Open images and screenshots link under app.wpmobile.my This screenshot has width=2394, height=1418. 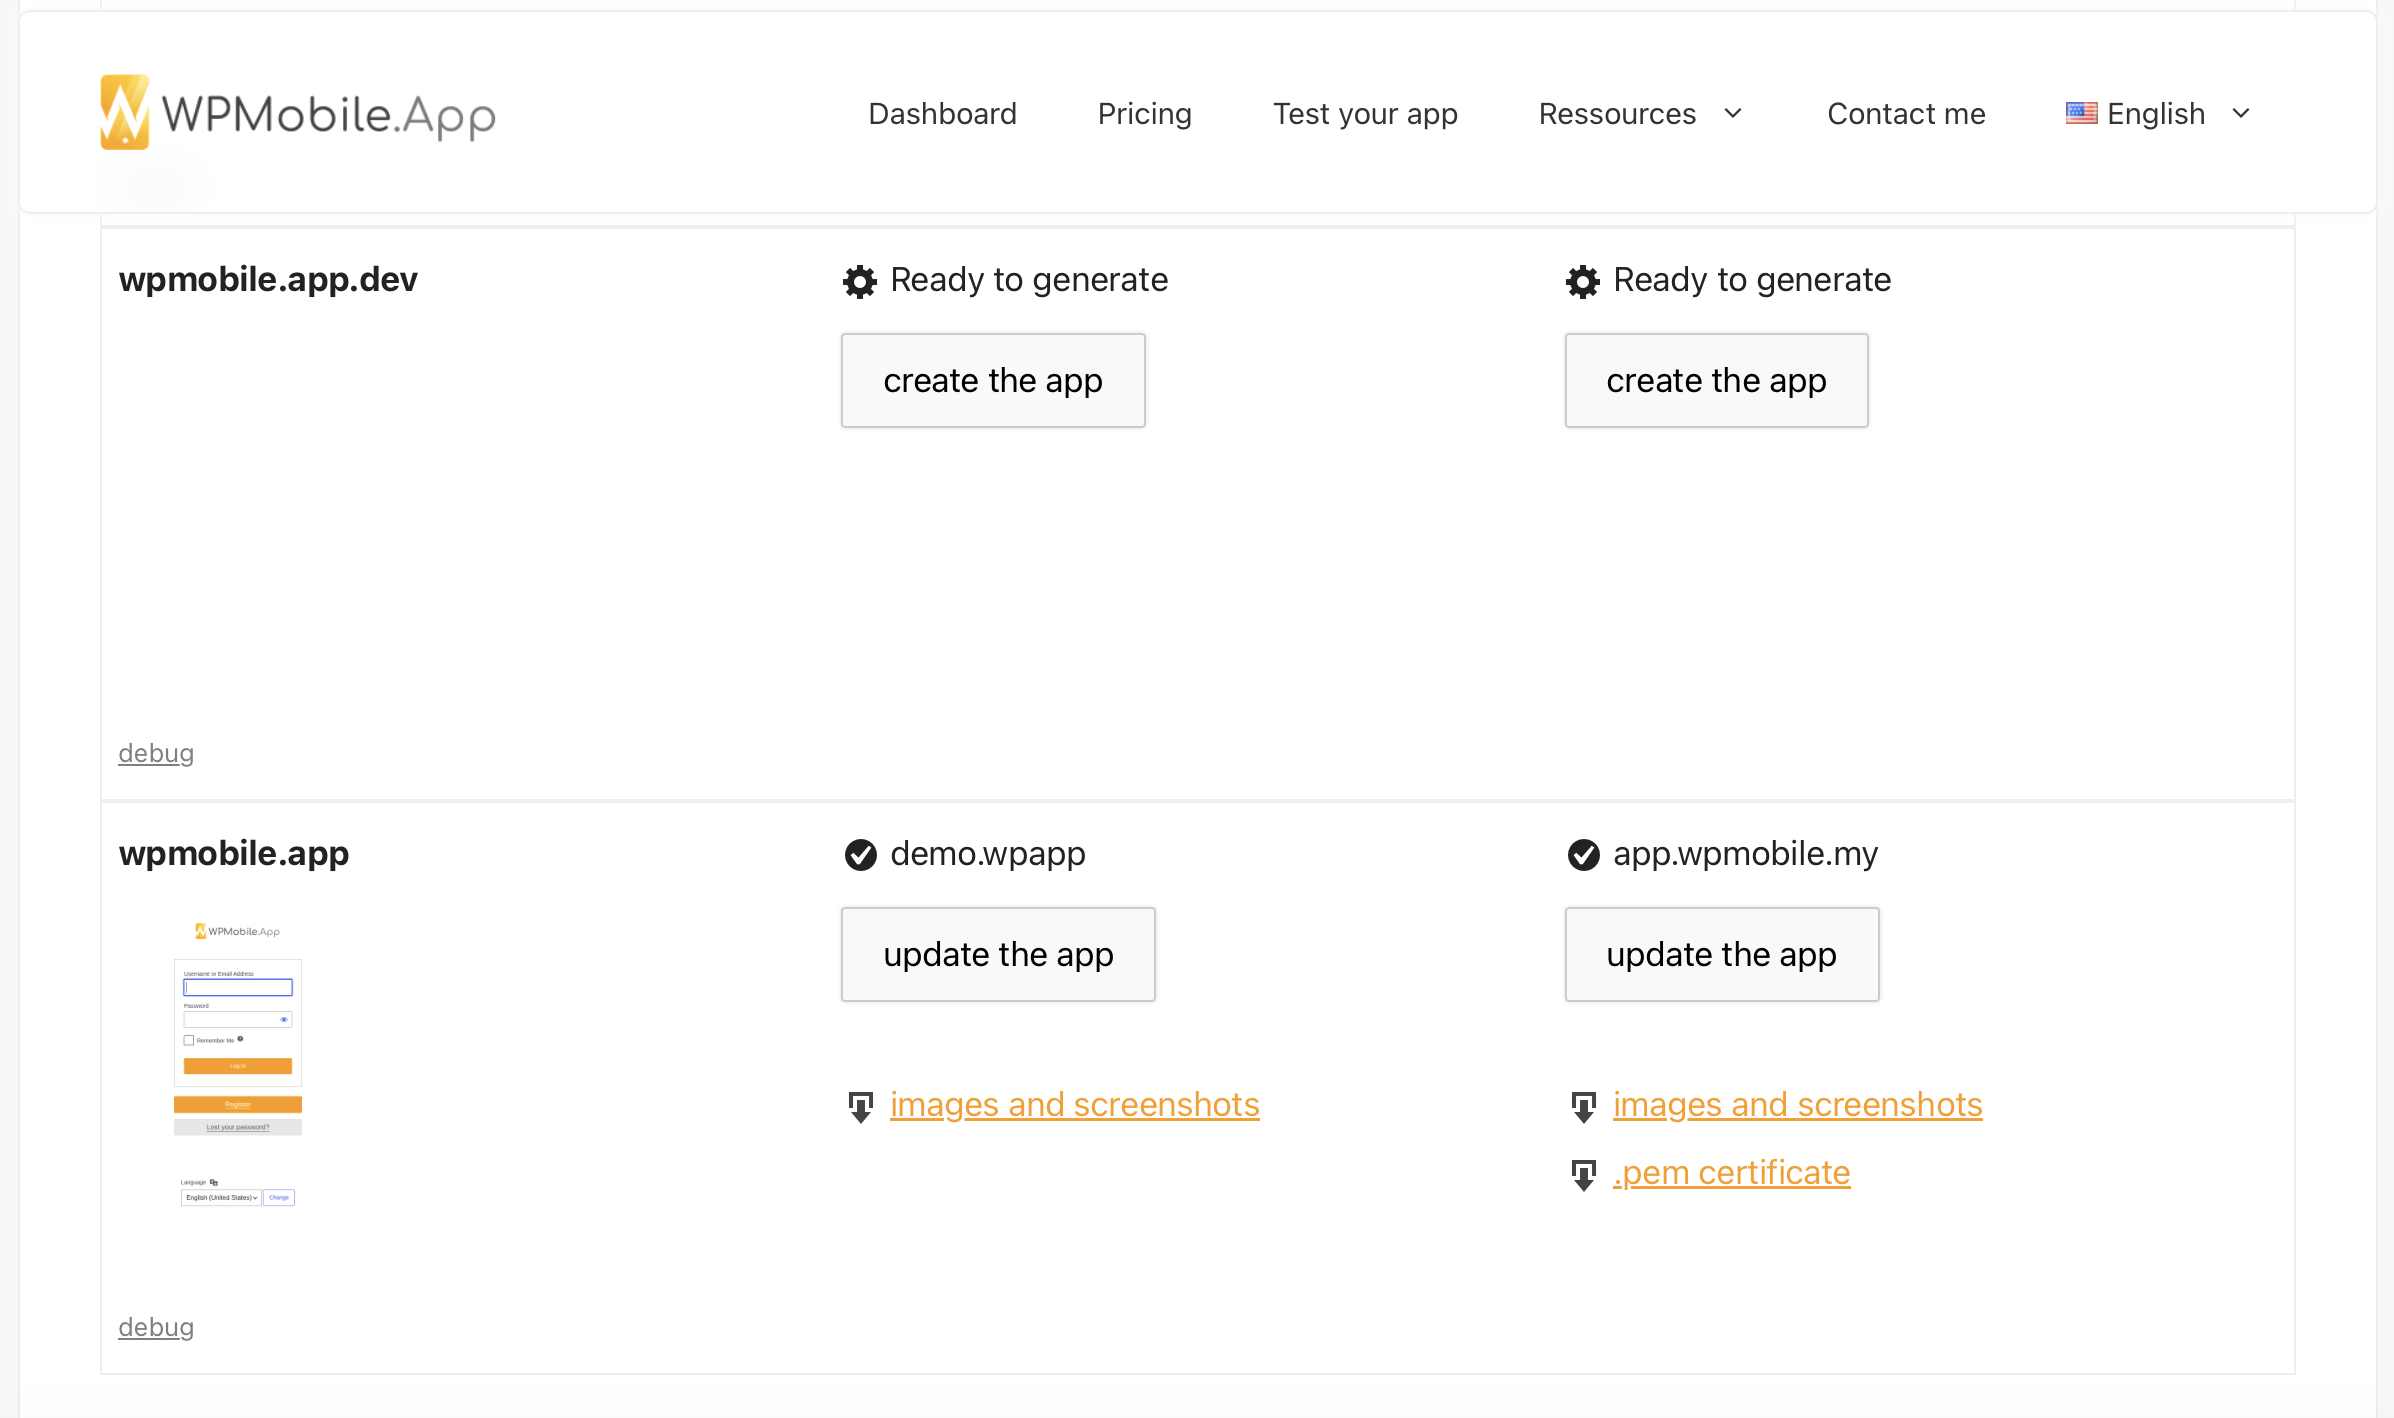coord(1797,1104)
